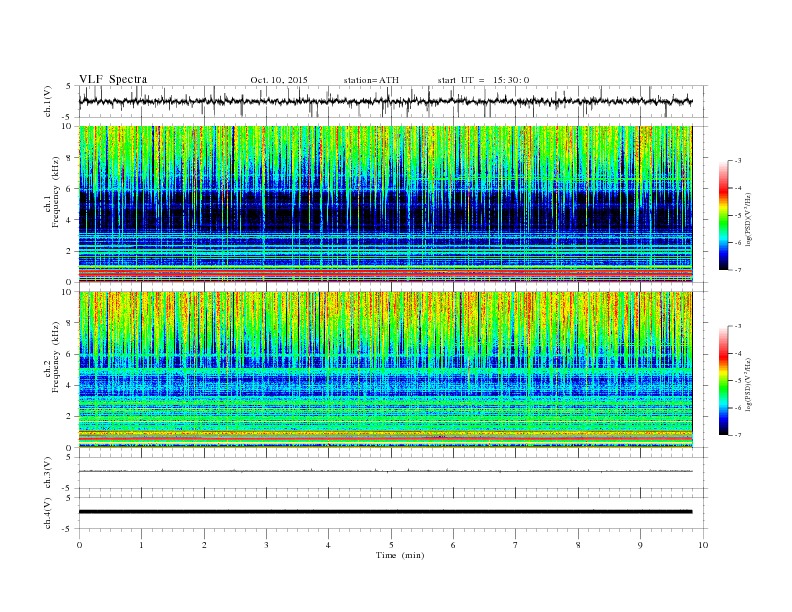
Task: Click the "8" kHz tick of ch.1 spectrogram
Action: [69, 158]
